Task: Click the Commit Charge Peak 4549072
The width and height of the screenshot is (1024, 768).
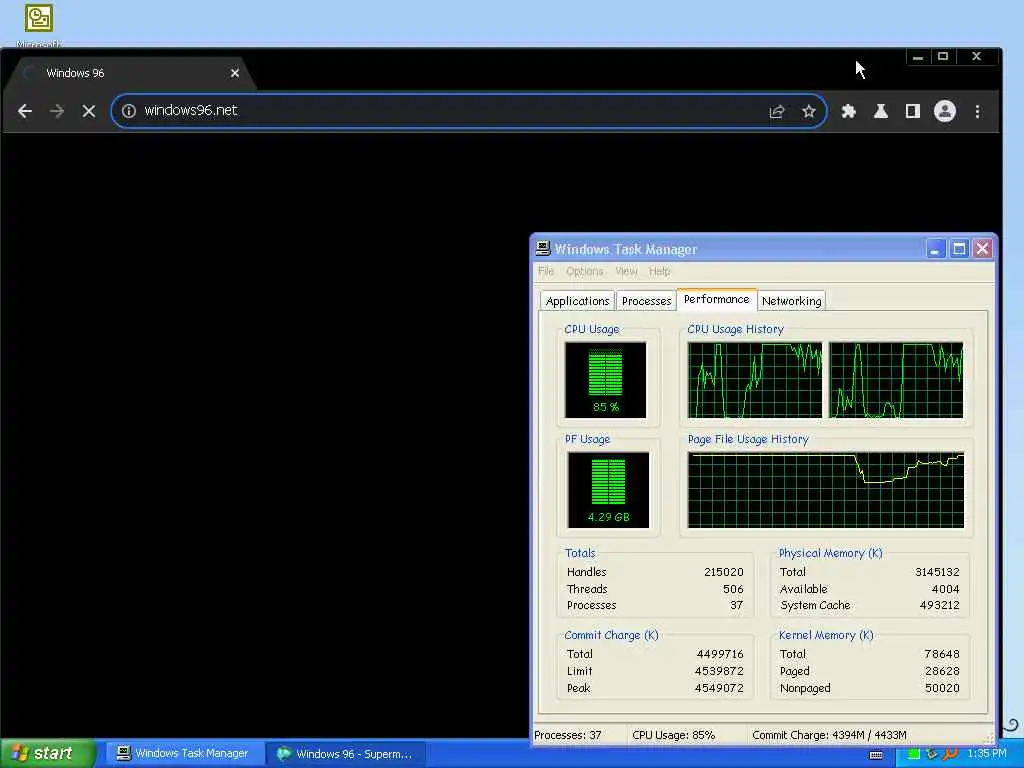Action: [720, 688]
